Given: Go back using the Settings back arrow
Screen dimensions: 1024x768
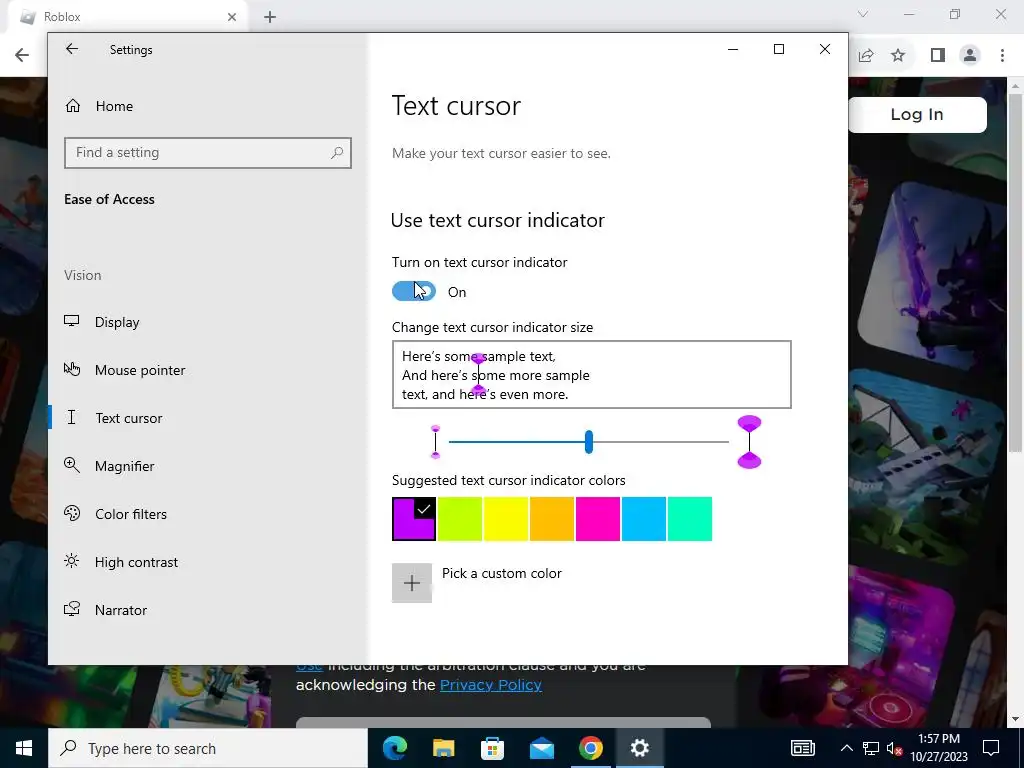Looking at the screenshot, I should tap(72, 49).
